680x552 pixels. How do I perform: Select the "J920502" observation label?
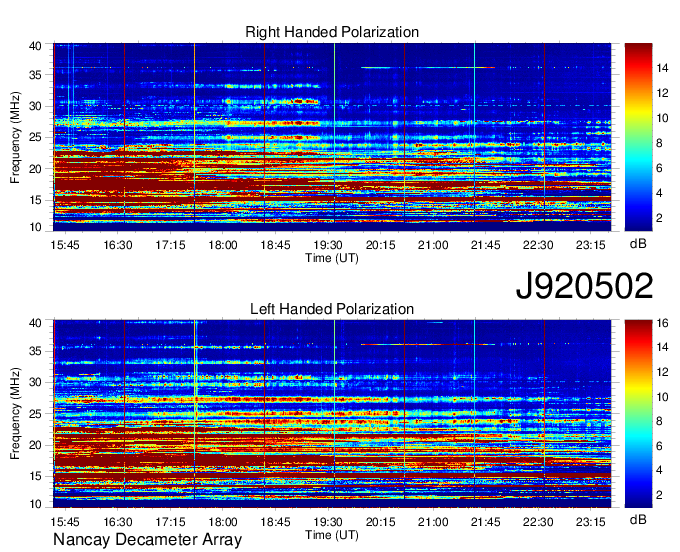(584, 286)
